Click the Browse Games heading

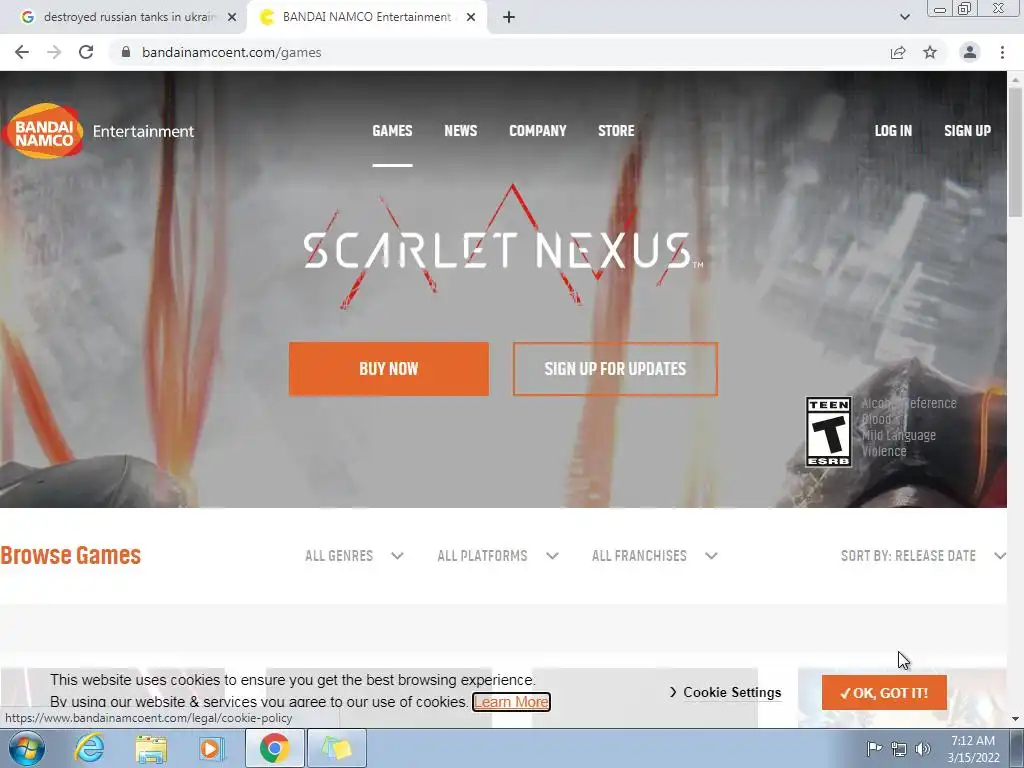pyautogui.click(x=71, y=555)
